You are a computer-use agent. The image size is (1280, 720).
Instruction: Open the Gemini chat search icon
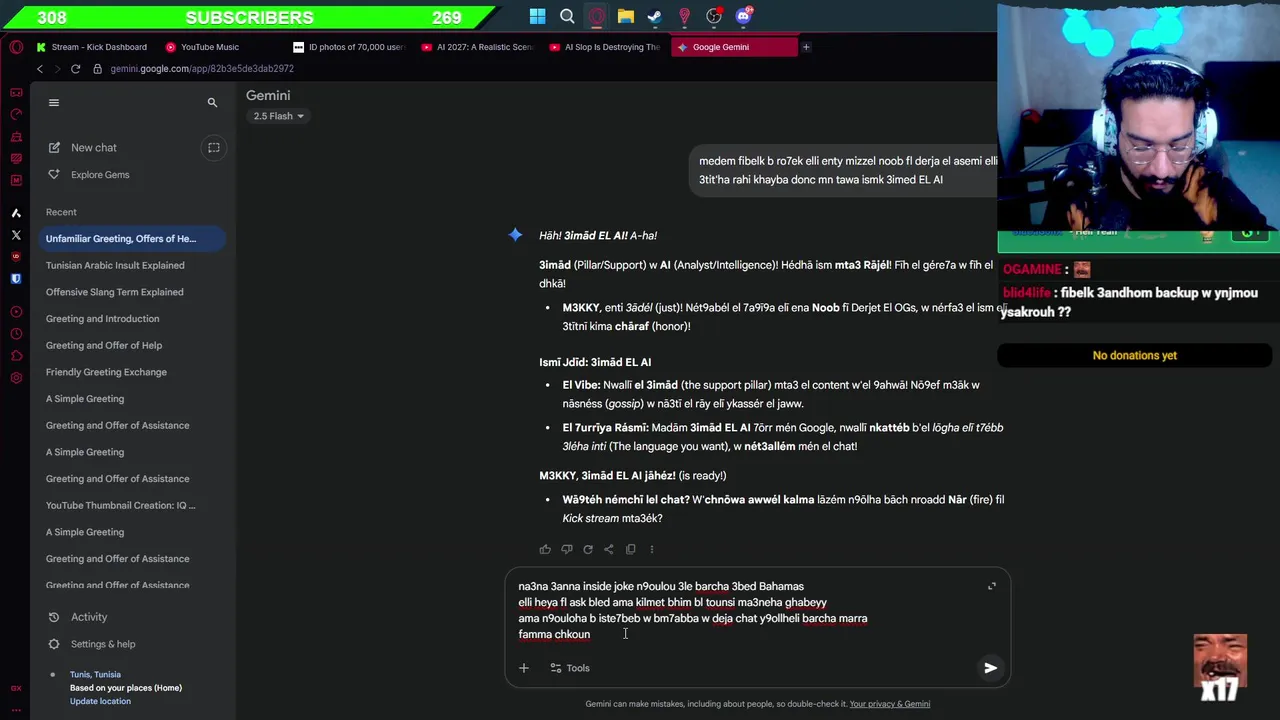pos(212,102)
